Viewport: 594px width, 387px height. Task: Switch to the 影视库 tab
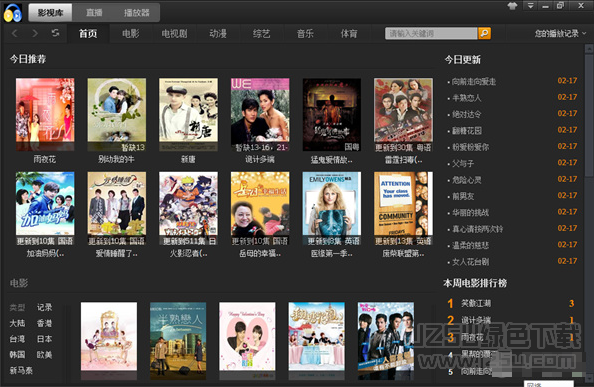pos(50,13)
